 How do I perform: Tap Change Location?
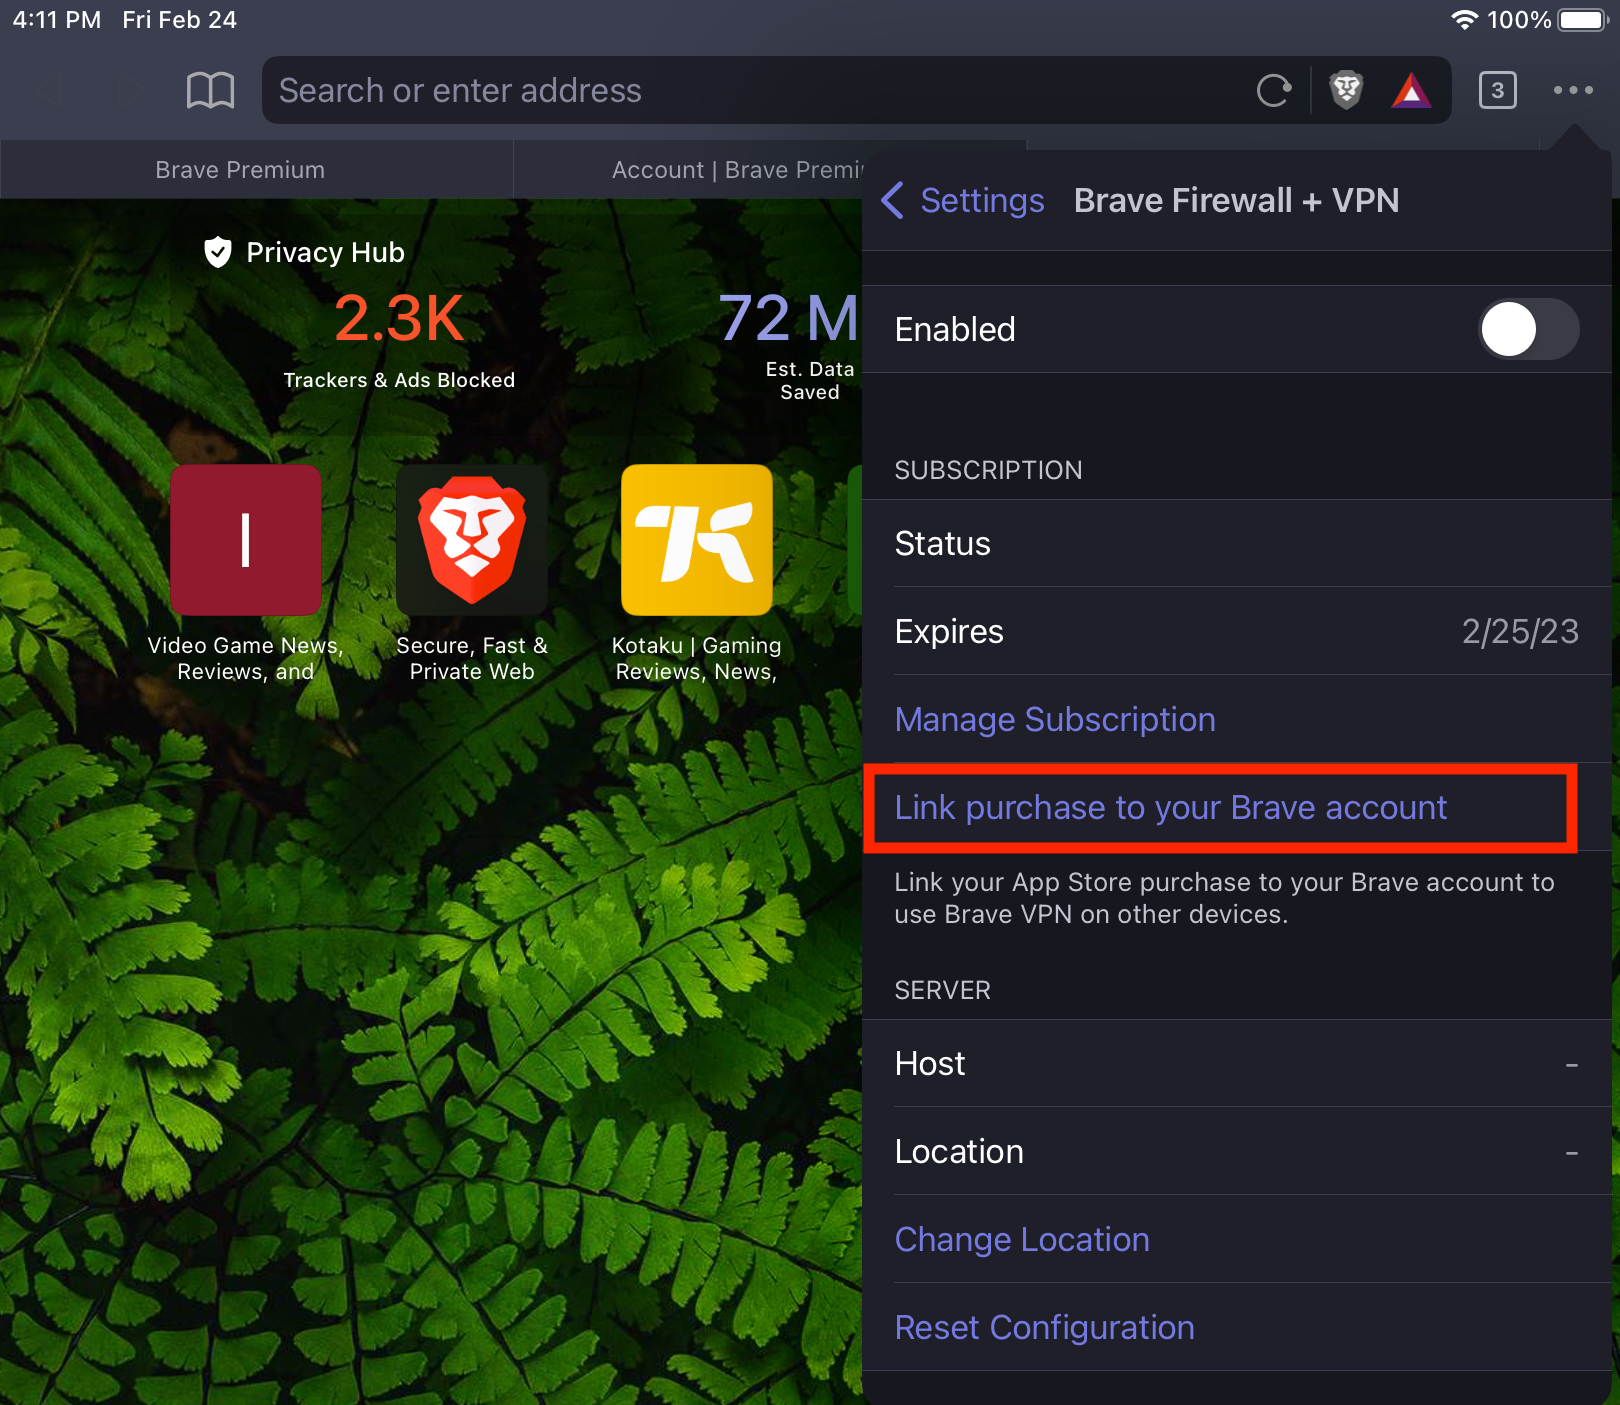click(x=1022, y=1239)
